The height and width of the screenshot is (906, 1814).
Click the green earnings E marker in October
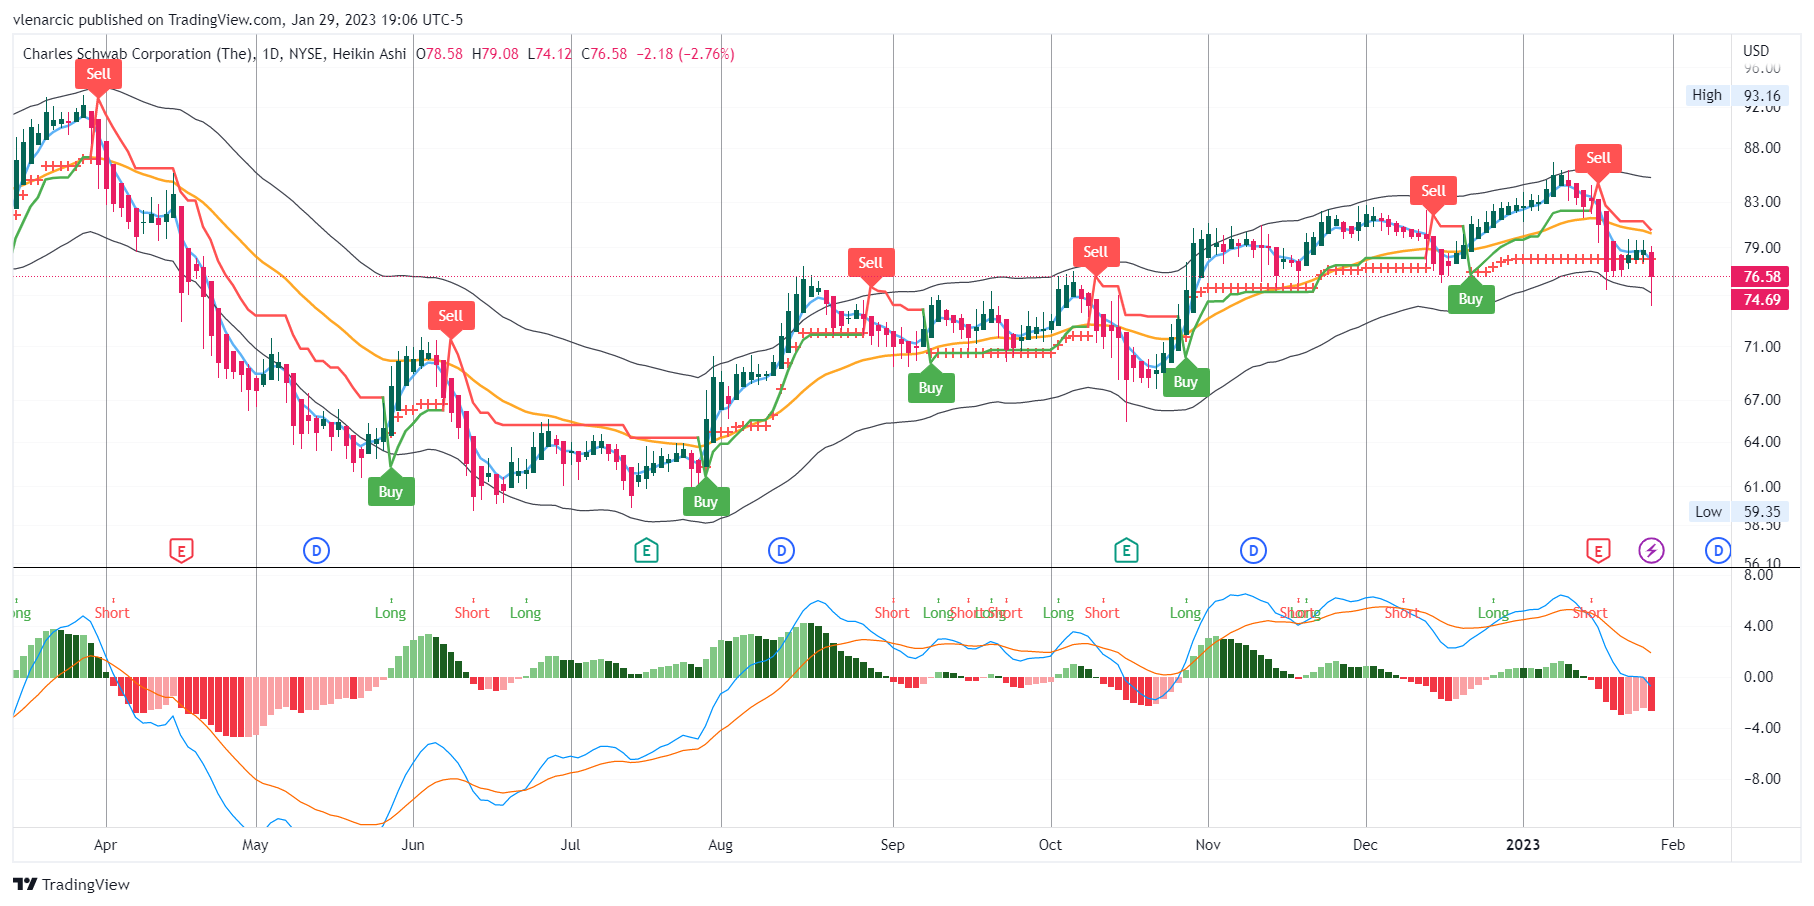[1126, 550]
